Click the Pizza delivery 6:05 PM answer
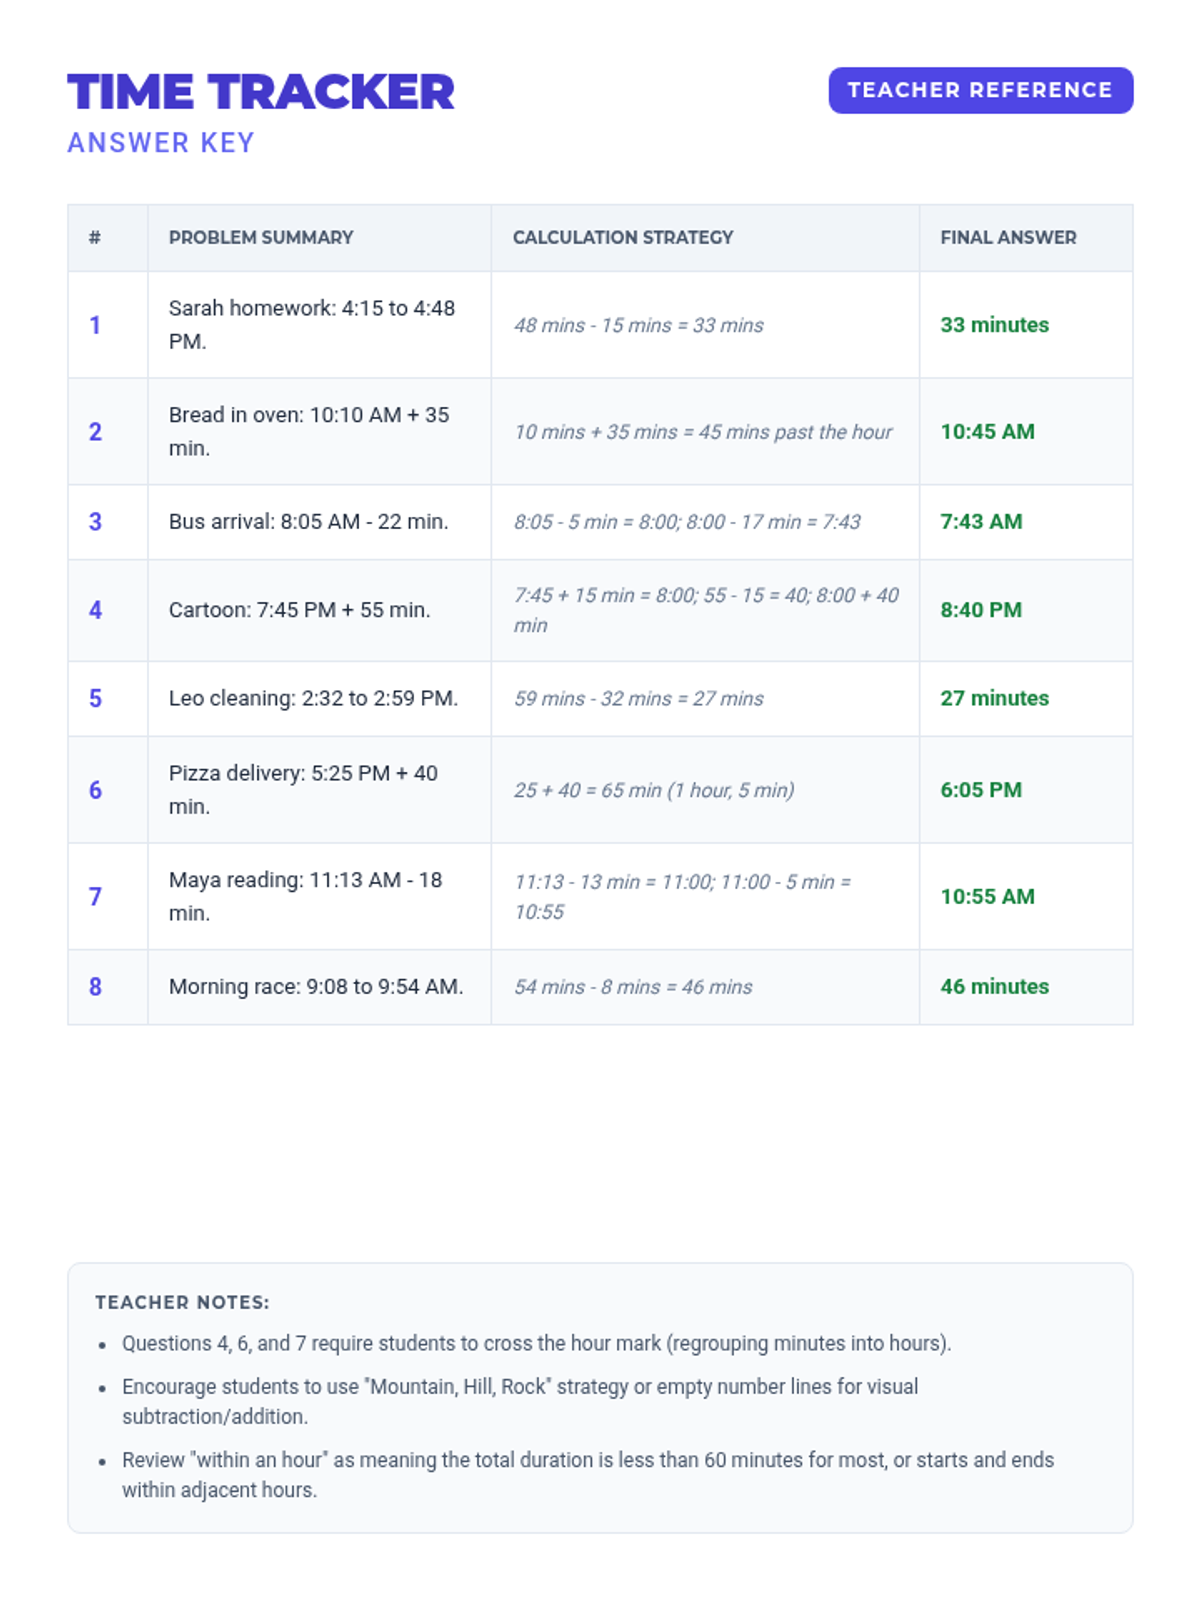 click(x=981, y=790)
